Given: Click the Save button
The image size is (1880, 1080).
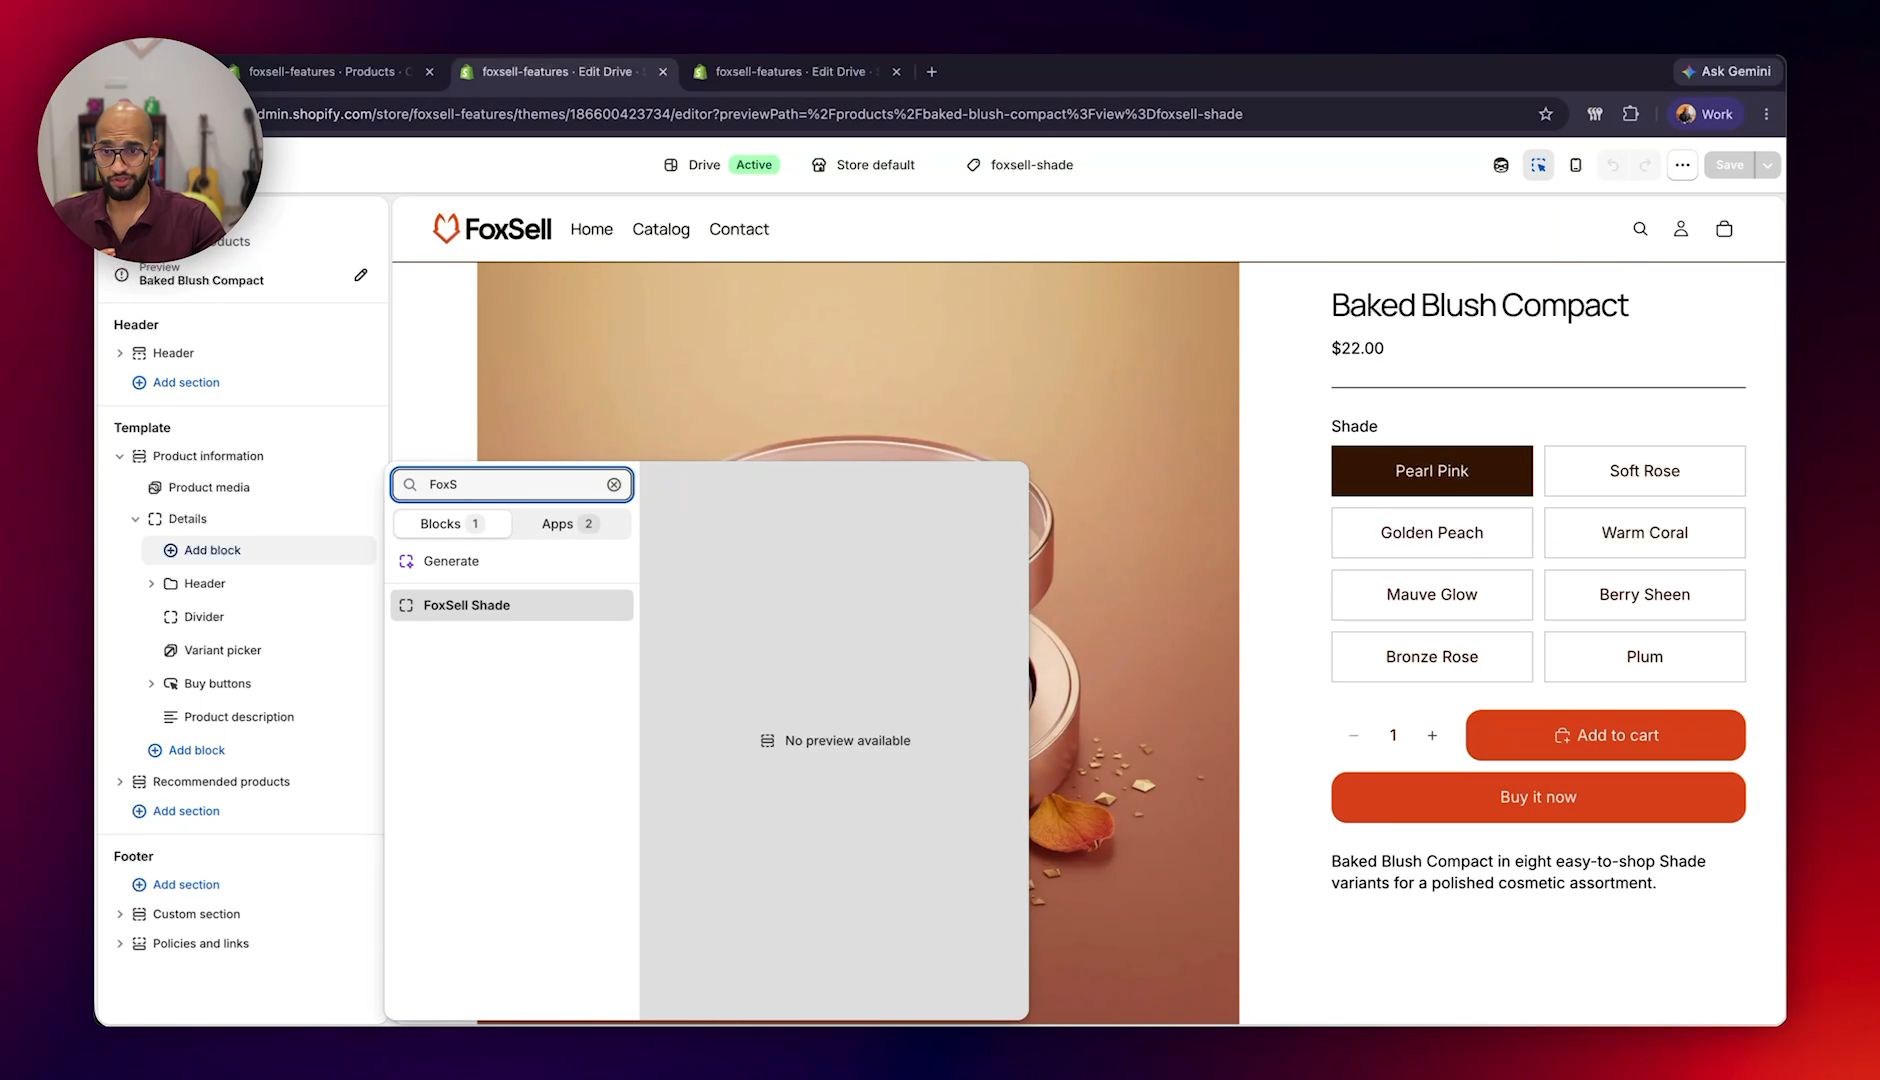Looking at the screenshot, I should click(x=1729, y=165).
